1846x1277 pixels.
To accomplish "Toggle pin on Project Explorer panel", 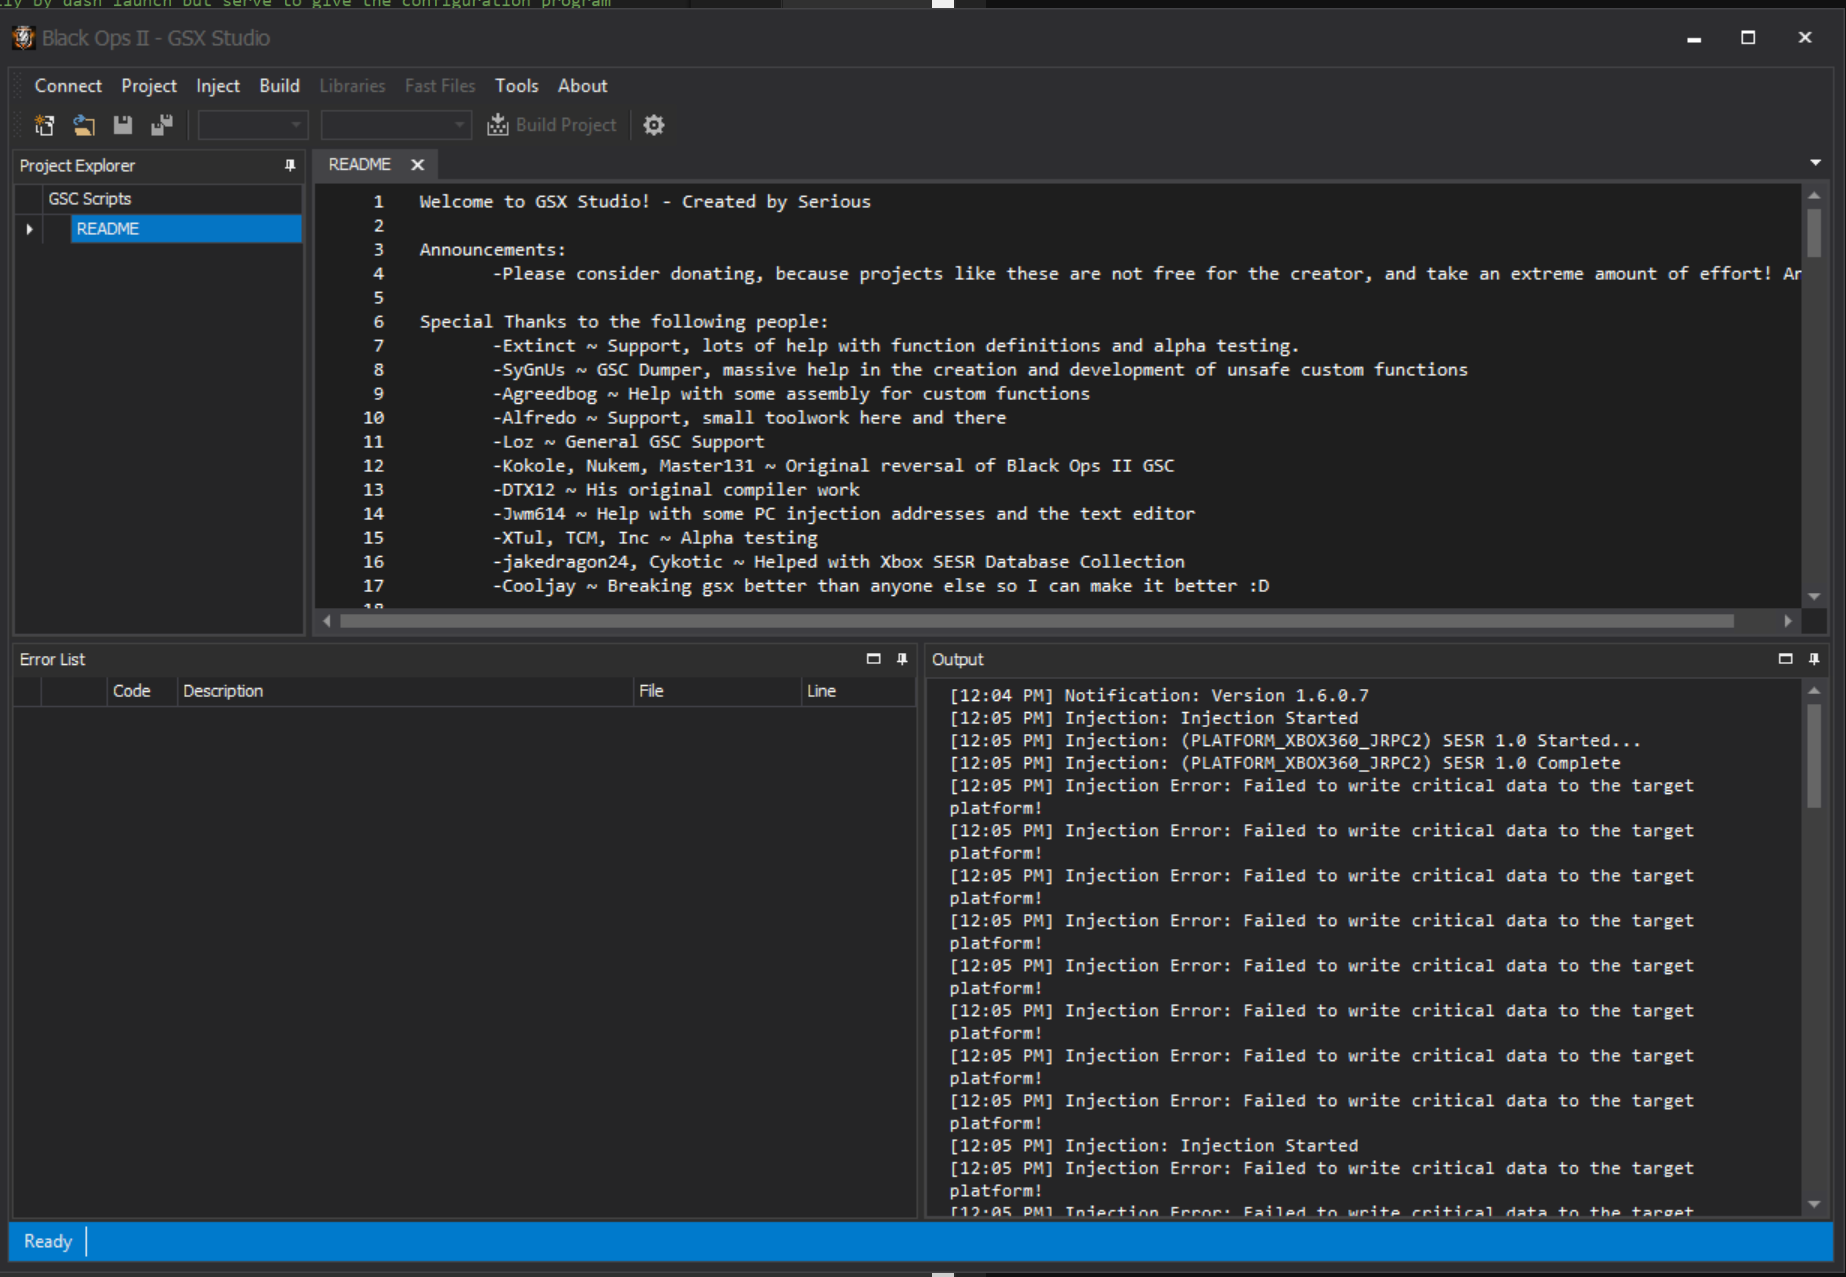I will (290, 166).
